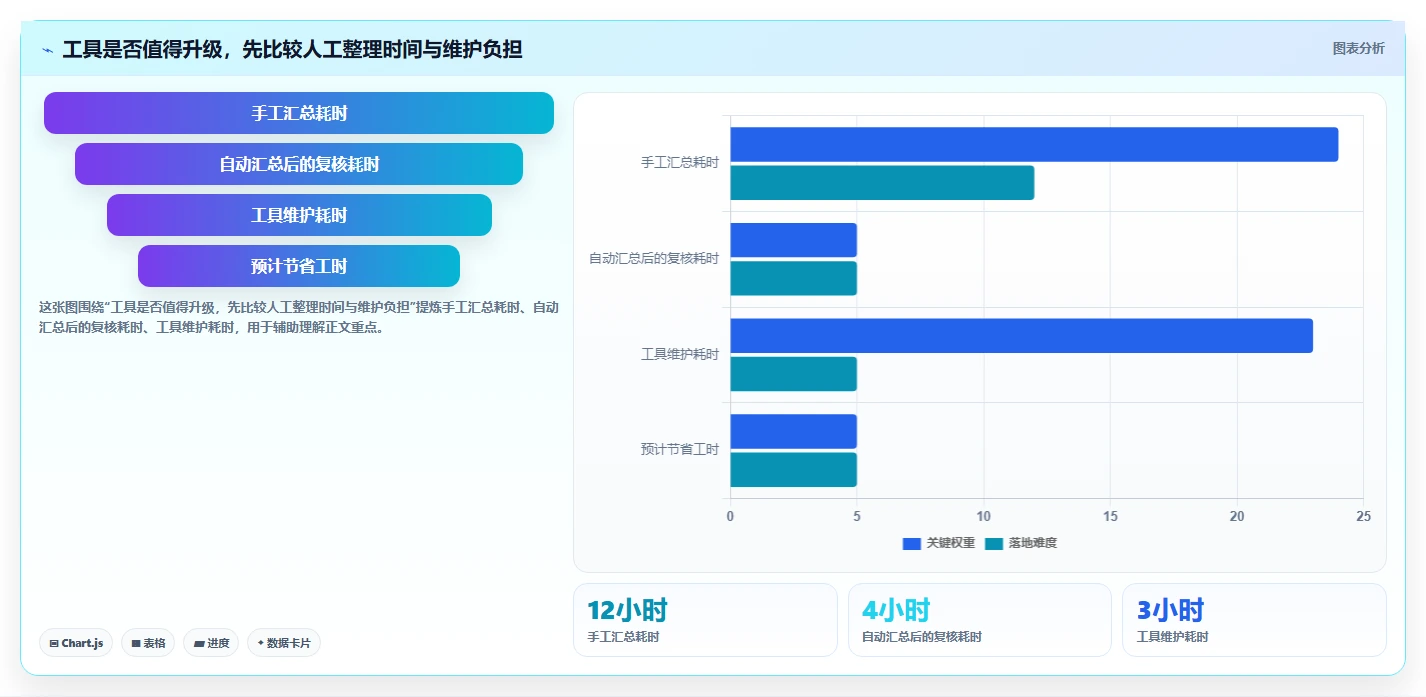Select the 自动汇总后的复核耗时 funnel bar
The width and height of the screenshot is (1426, 697).
(x=299, y=164)
